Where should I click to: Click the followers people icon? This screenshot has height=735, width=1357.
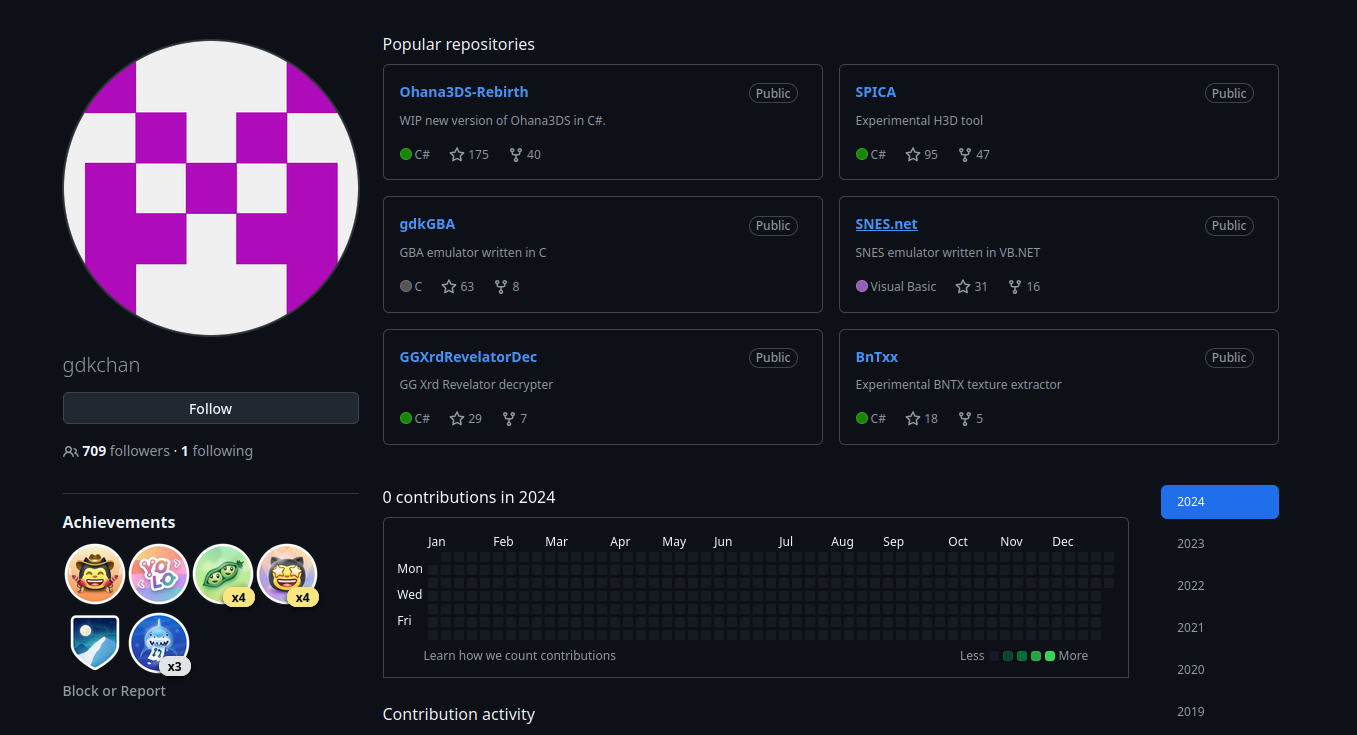[70, 451]
